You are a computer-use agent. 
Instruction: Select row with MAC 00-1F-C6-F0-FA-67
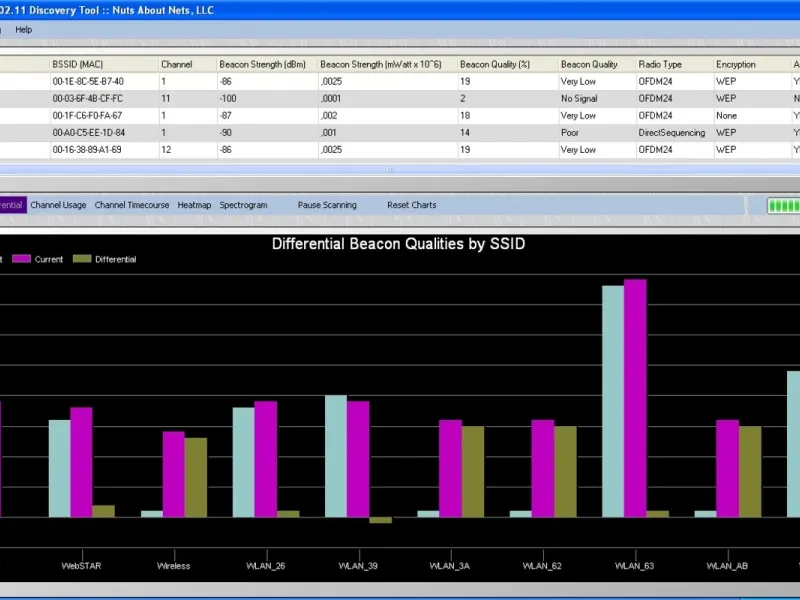tap(400, 116)
